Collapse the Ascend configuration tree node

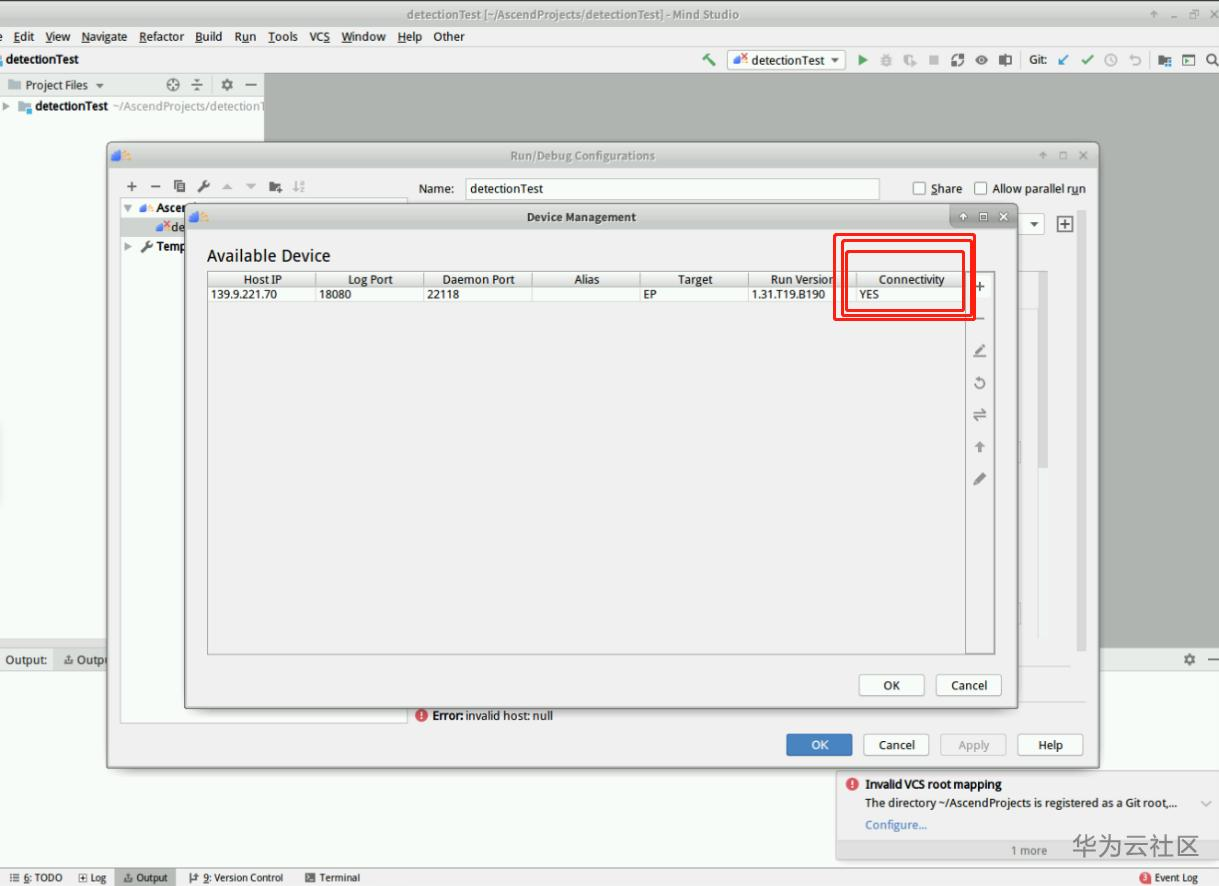click(128, 208)
